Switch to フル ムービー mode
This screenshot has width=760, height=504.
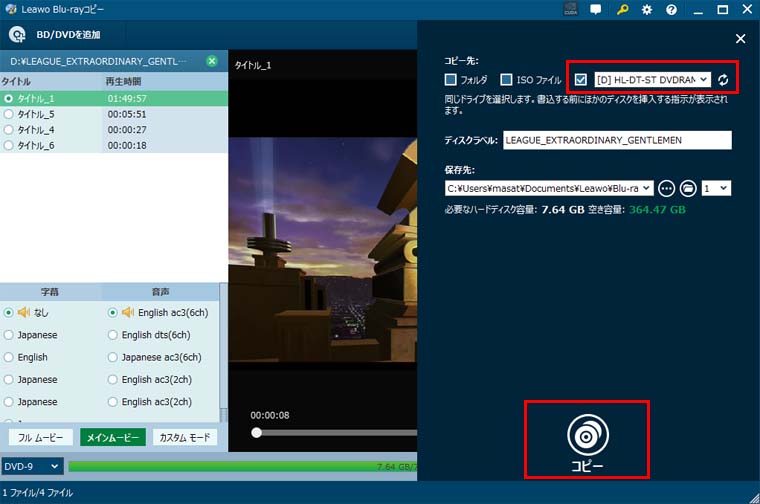(40, 438)
